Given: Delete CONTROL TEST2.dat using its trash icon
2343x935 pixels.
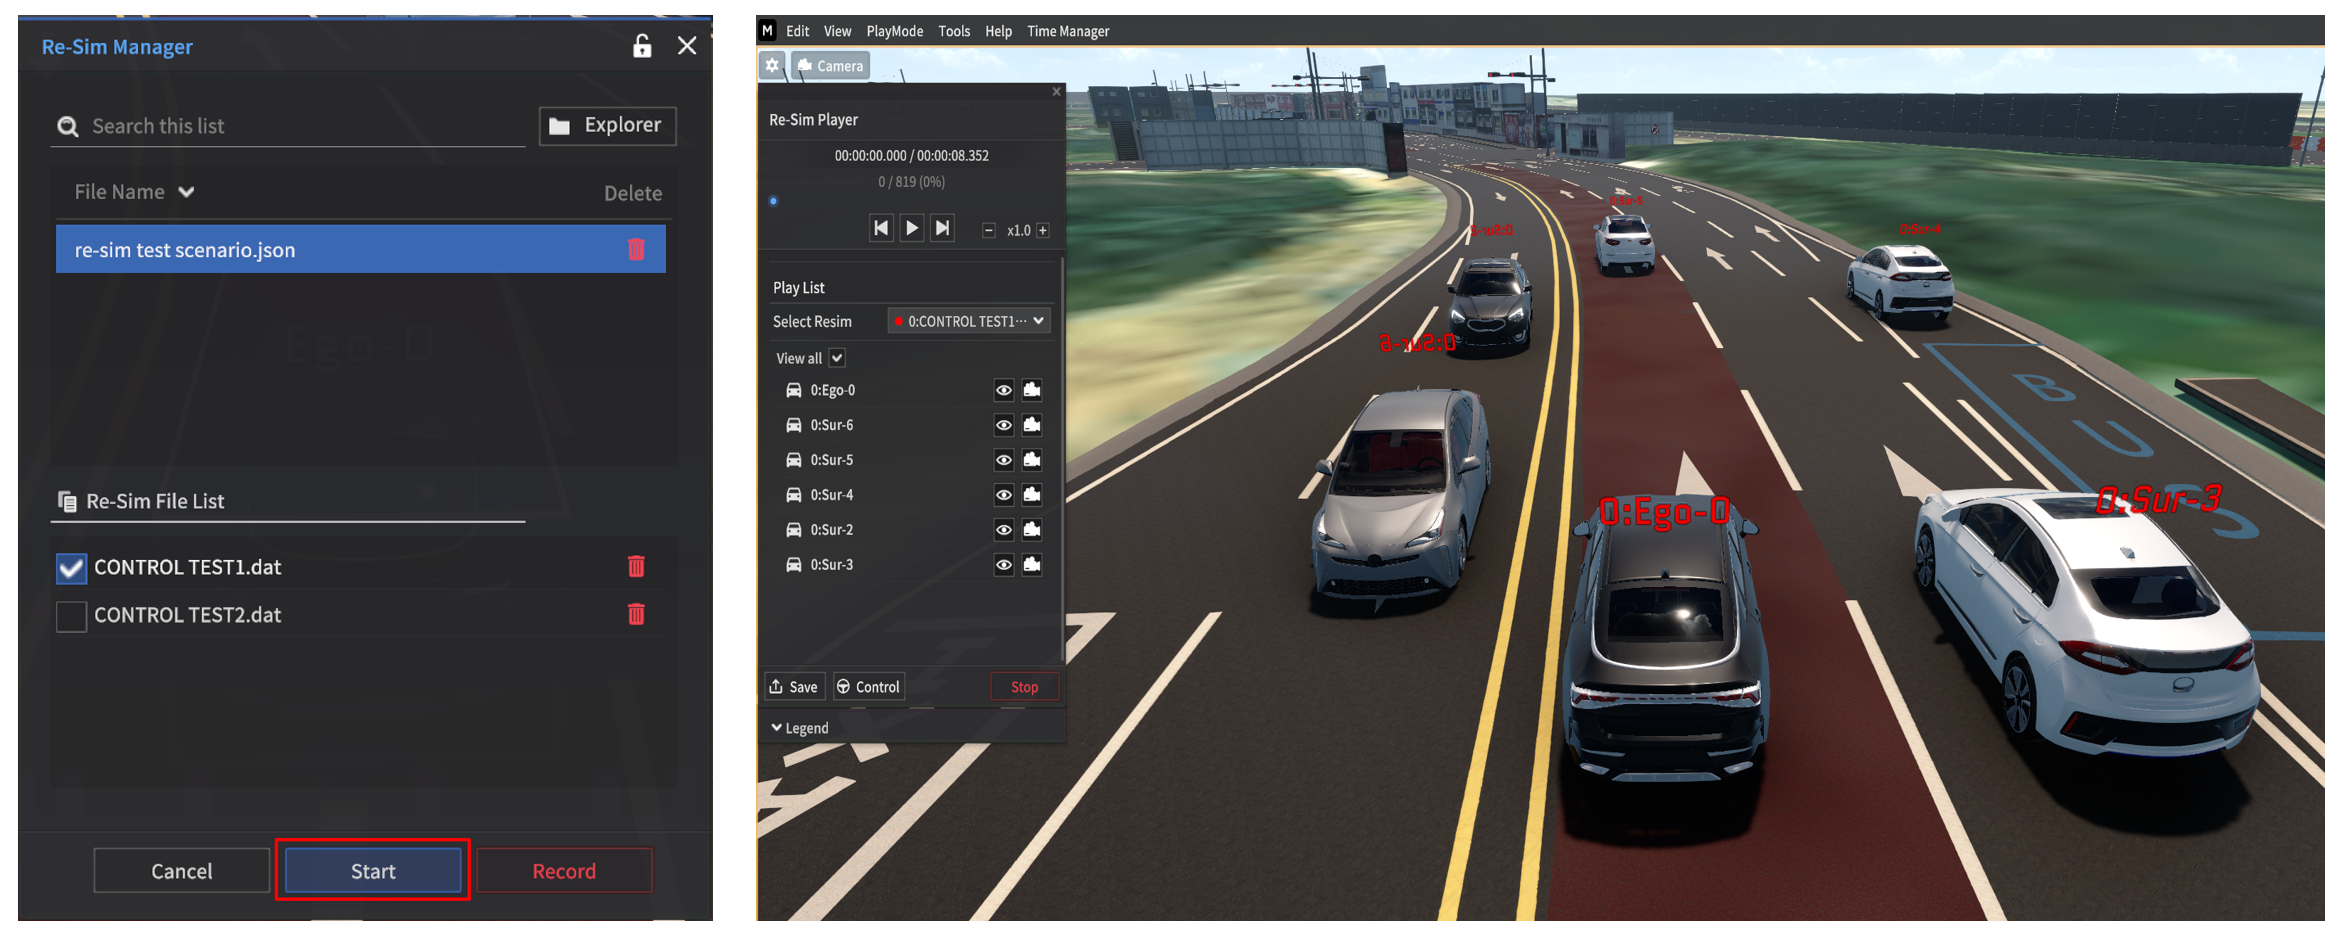Looking at the screenshot, I should (x=636, y=614).
